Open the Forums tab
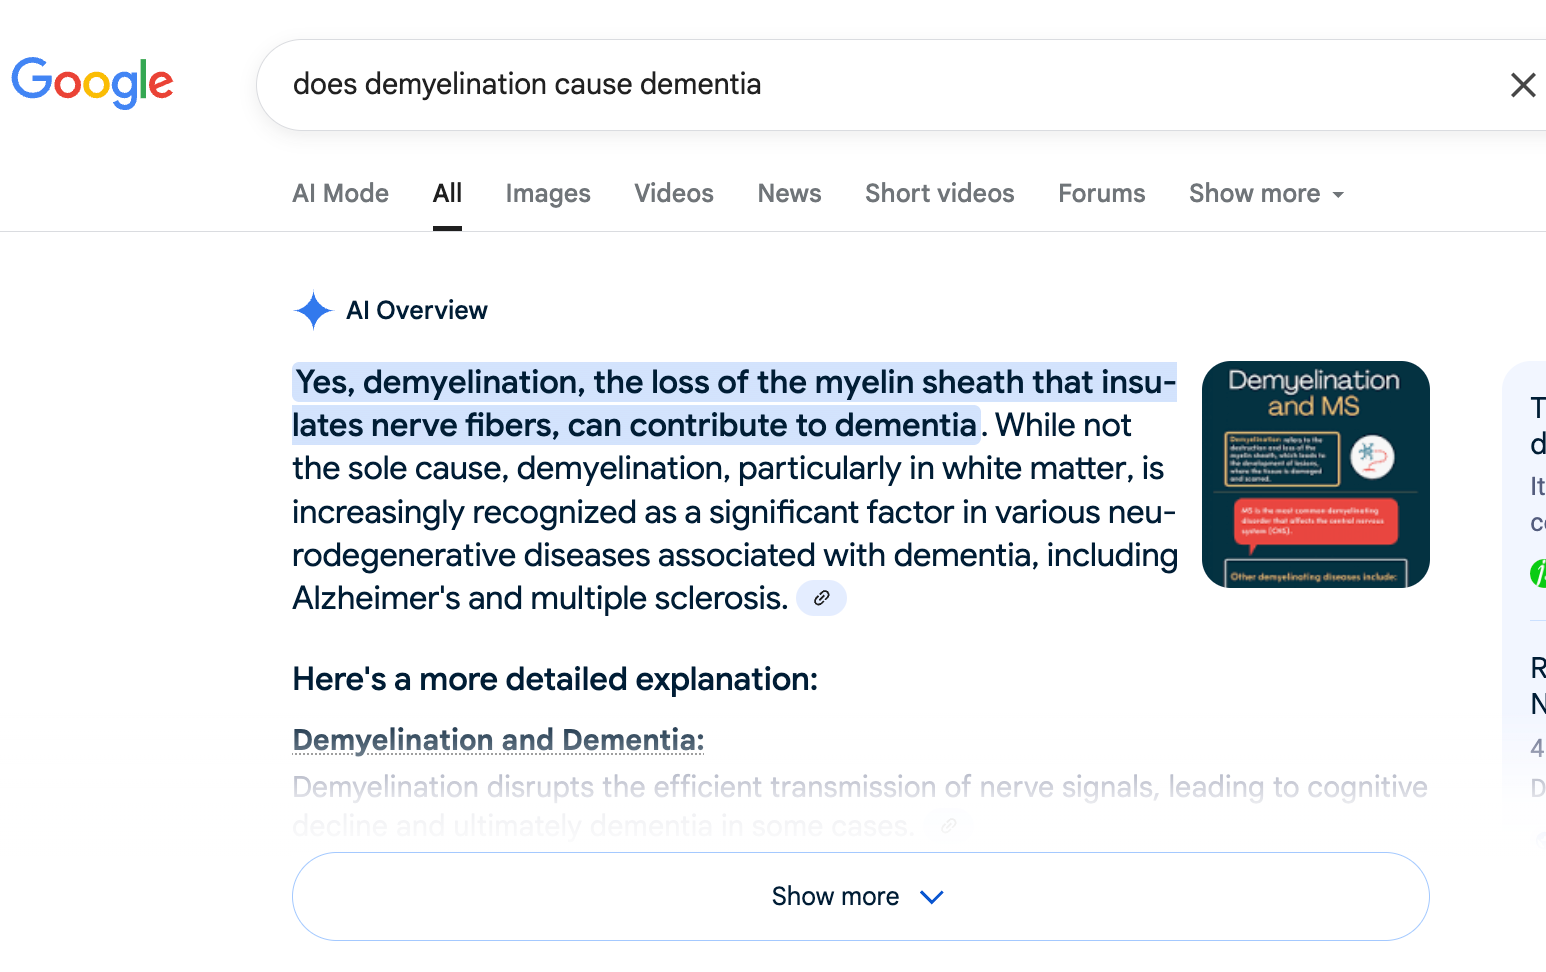 [x=1101, y=193]
